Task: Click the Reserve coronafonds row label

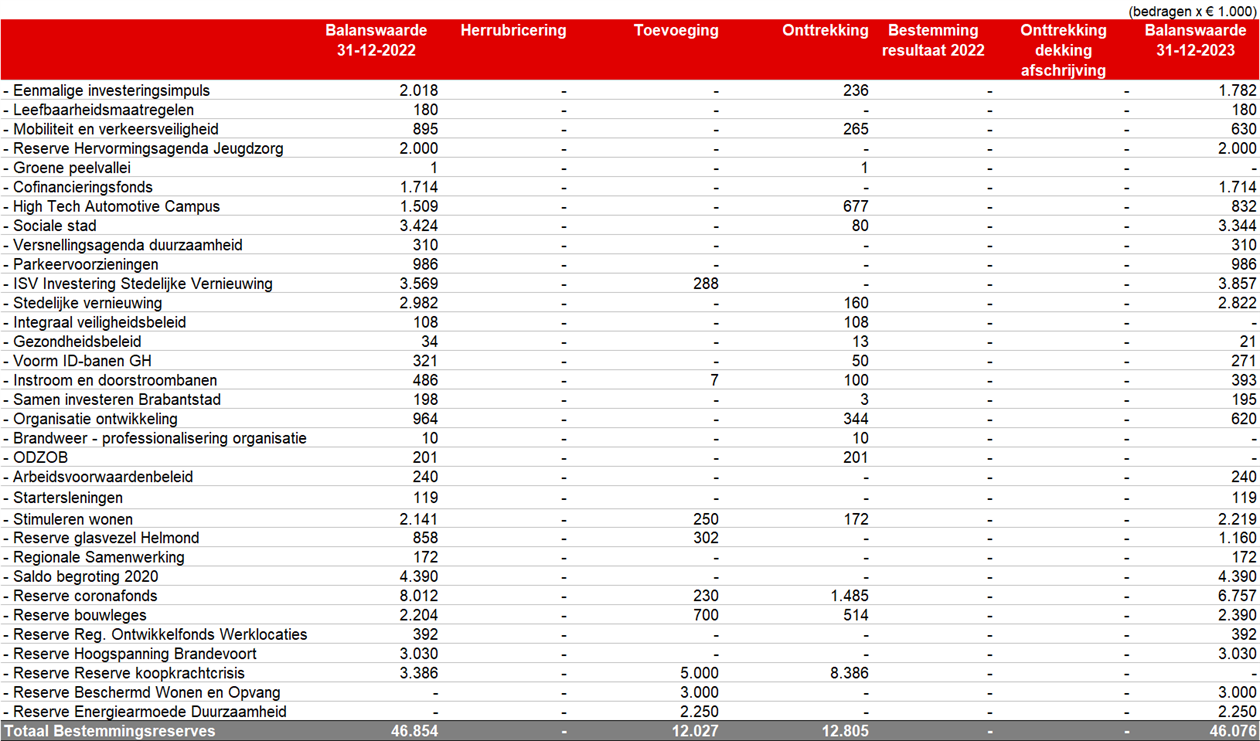Action: [81, 596]
